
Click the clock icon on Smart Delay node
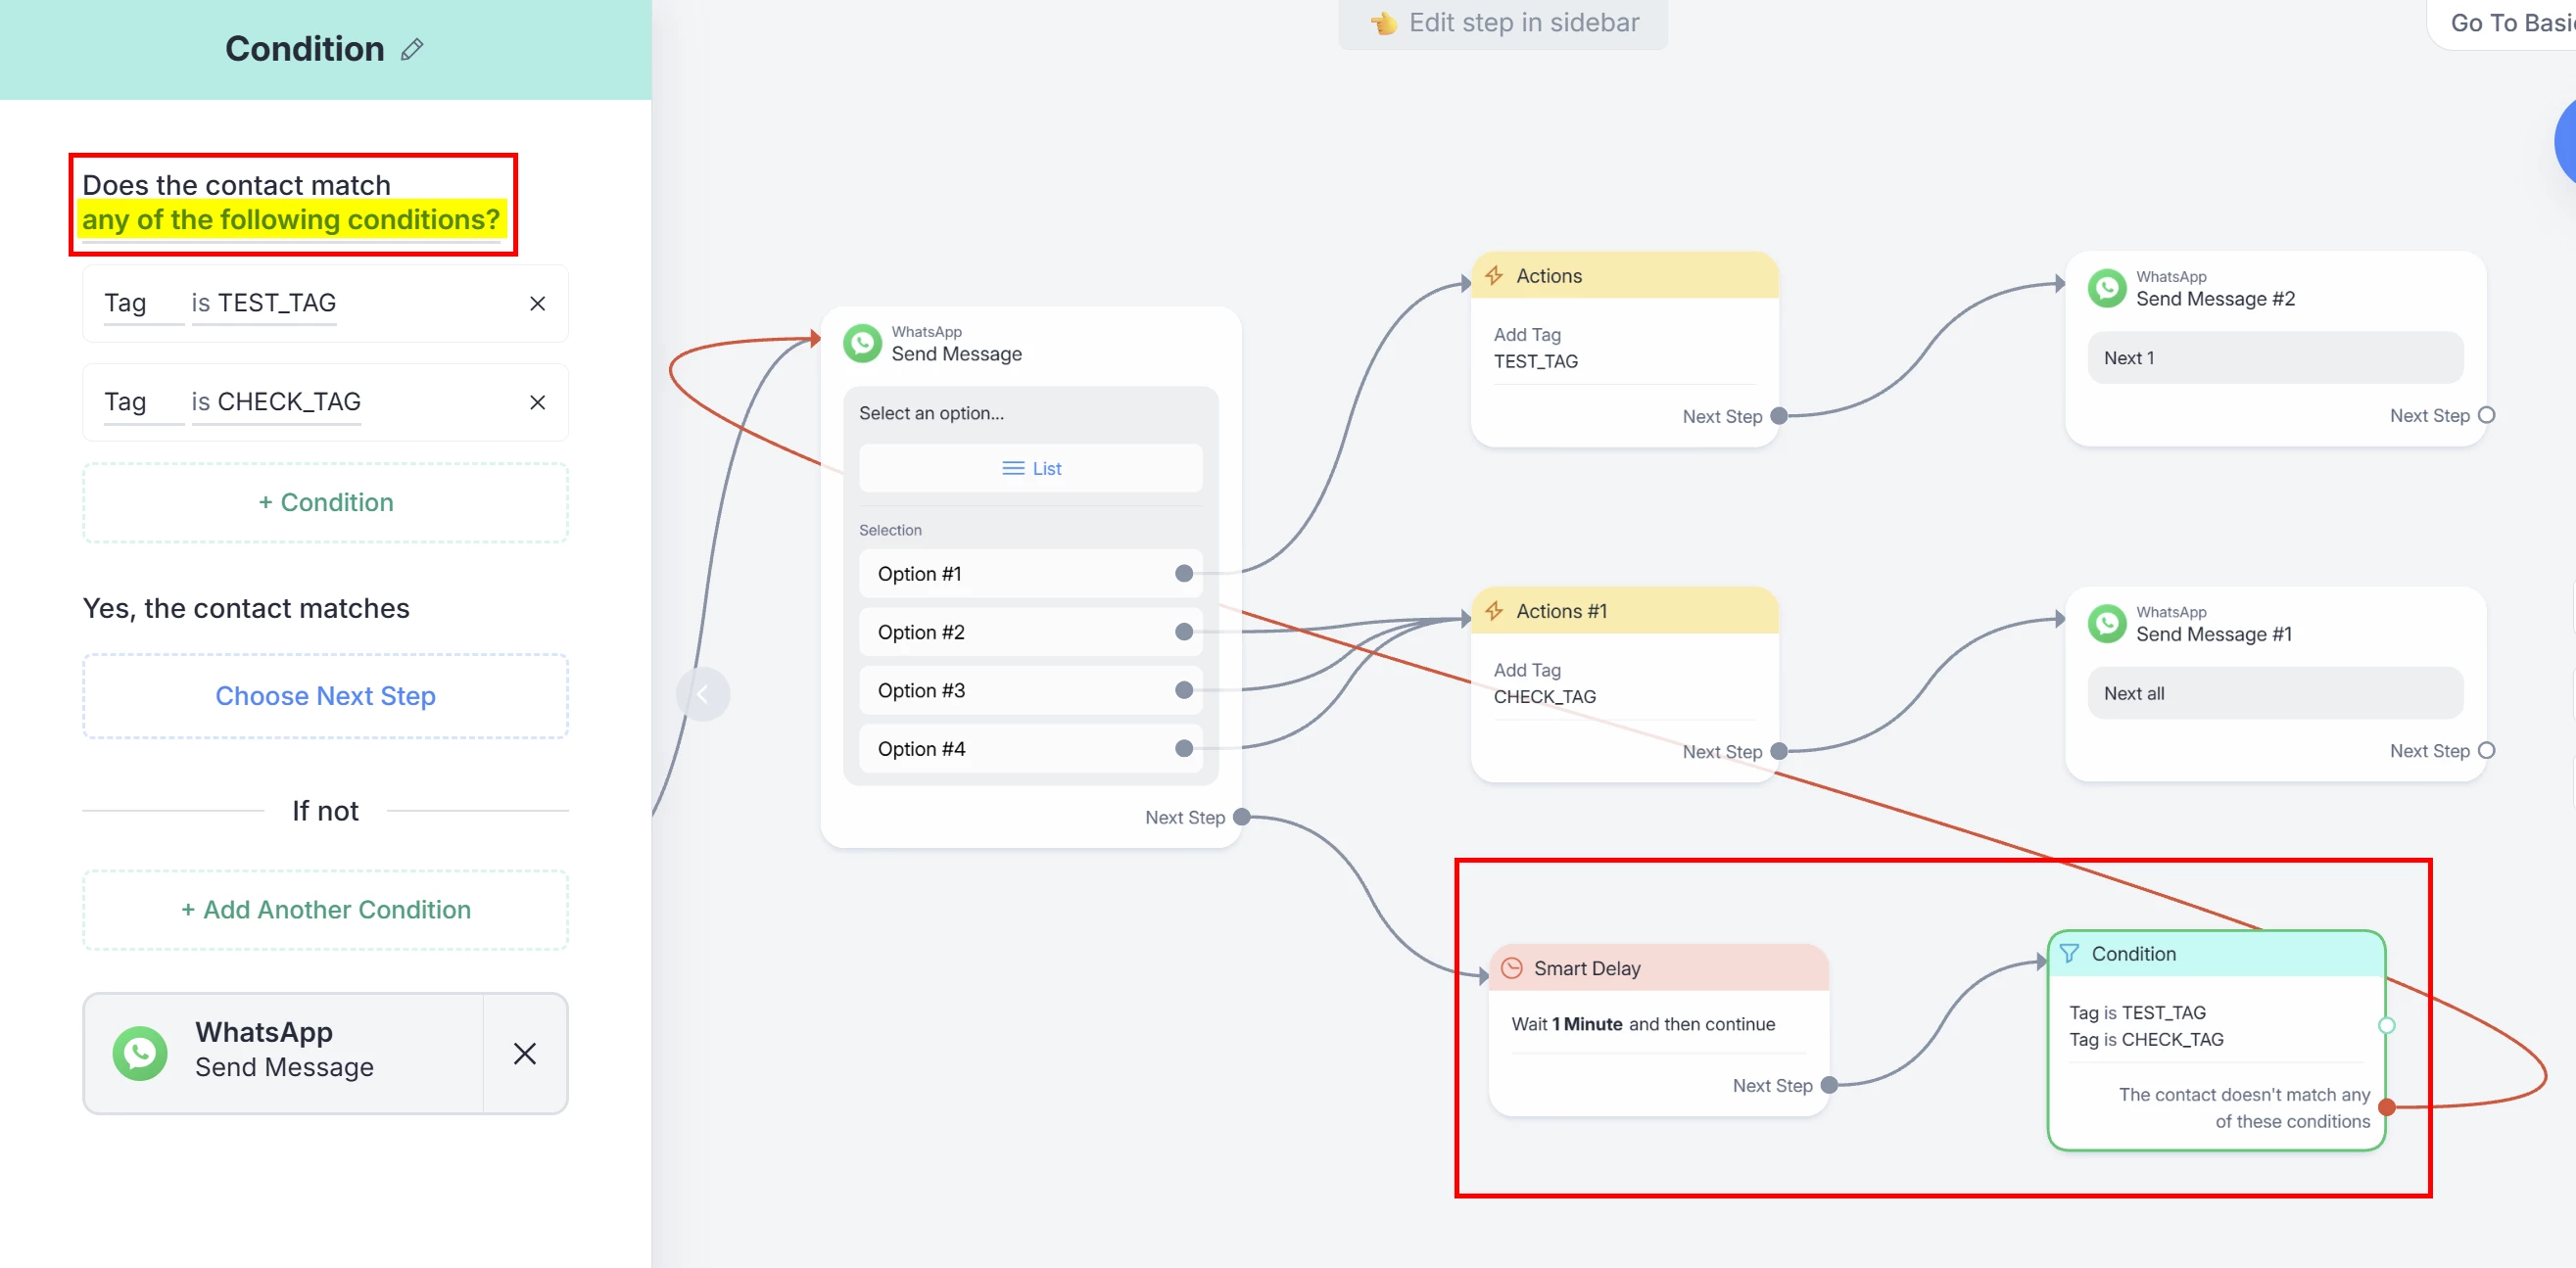(1512, 968)
